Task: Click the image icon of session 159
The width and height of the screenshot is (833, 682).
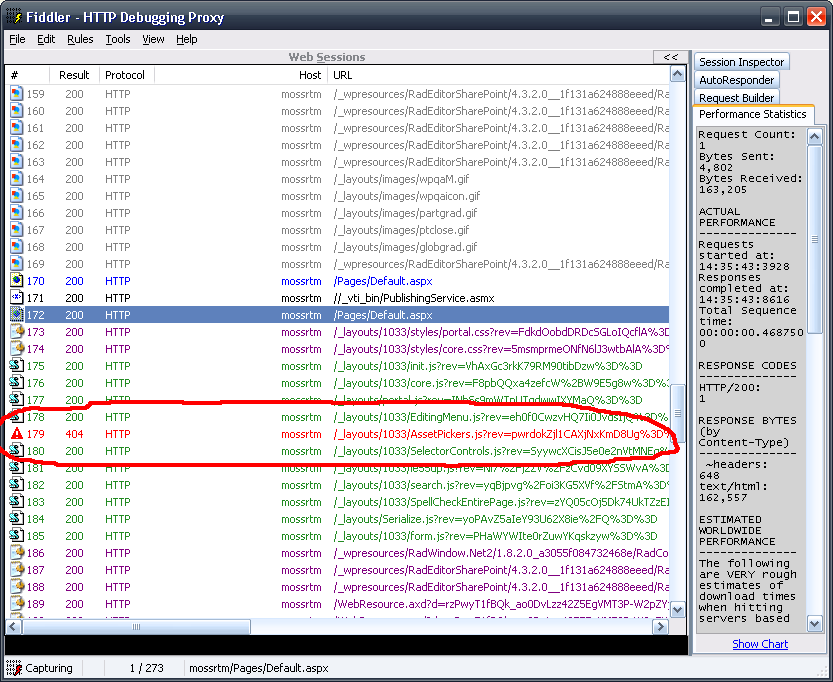Action: click(17, 94)
